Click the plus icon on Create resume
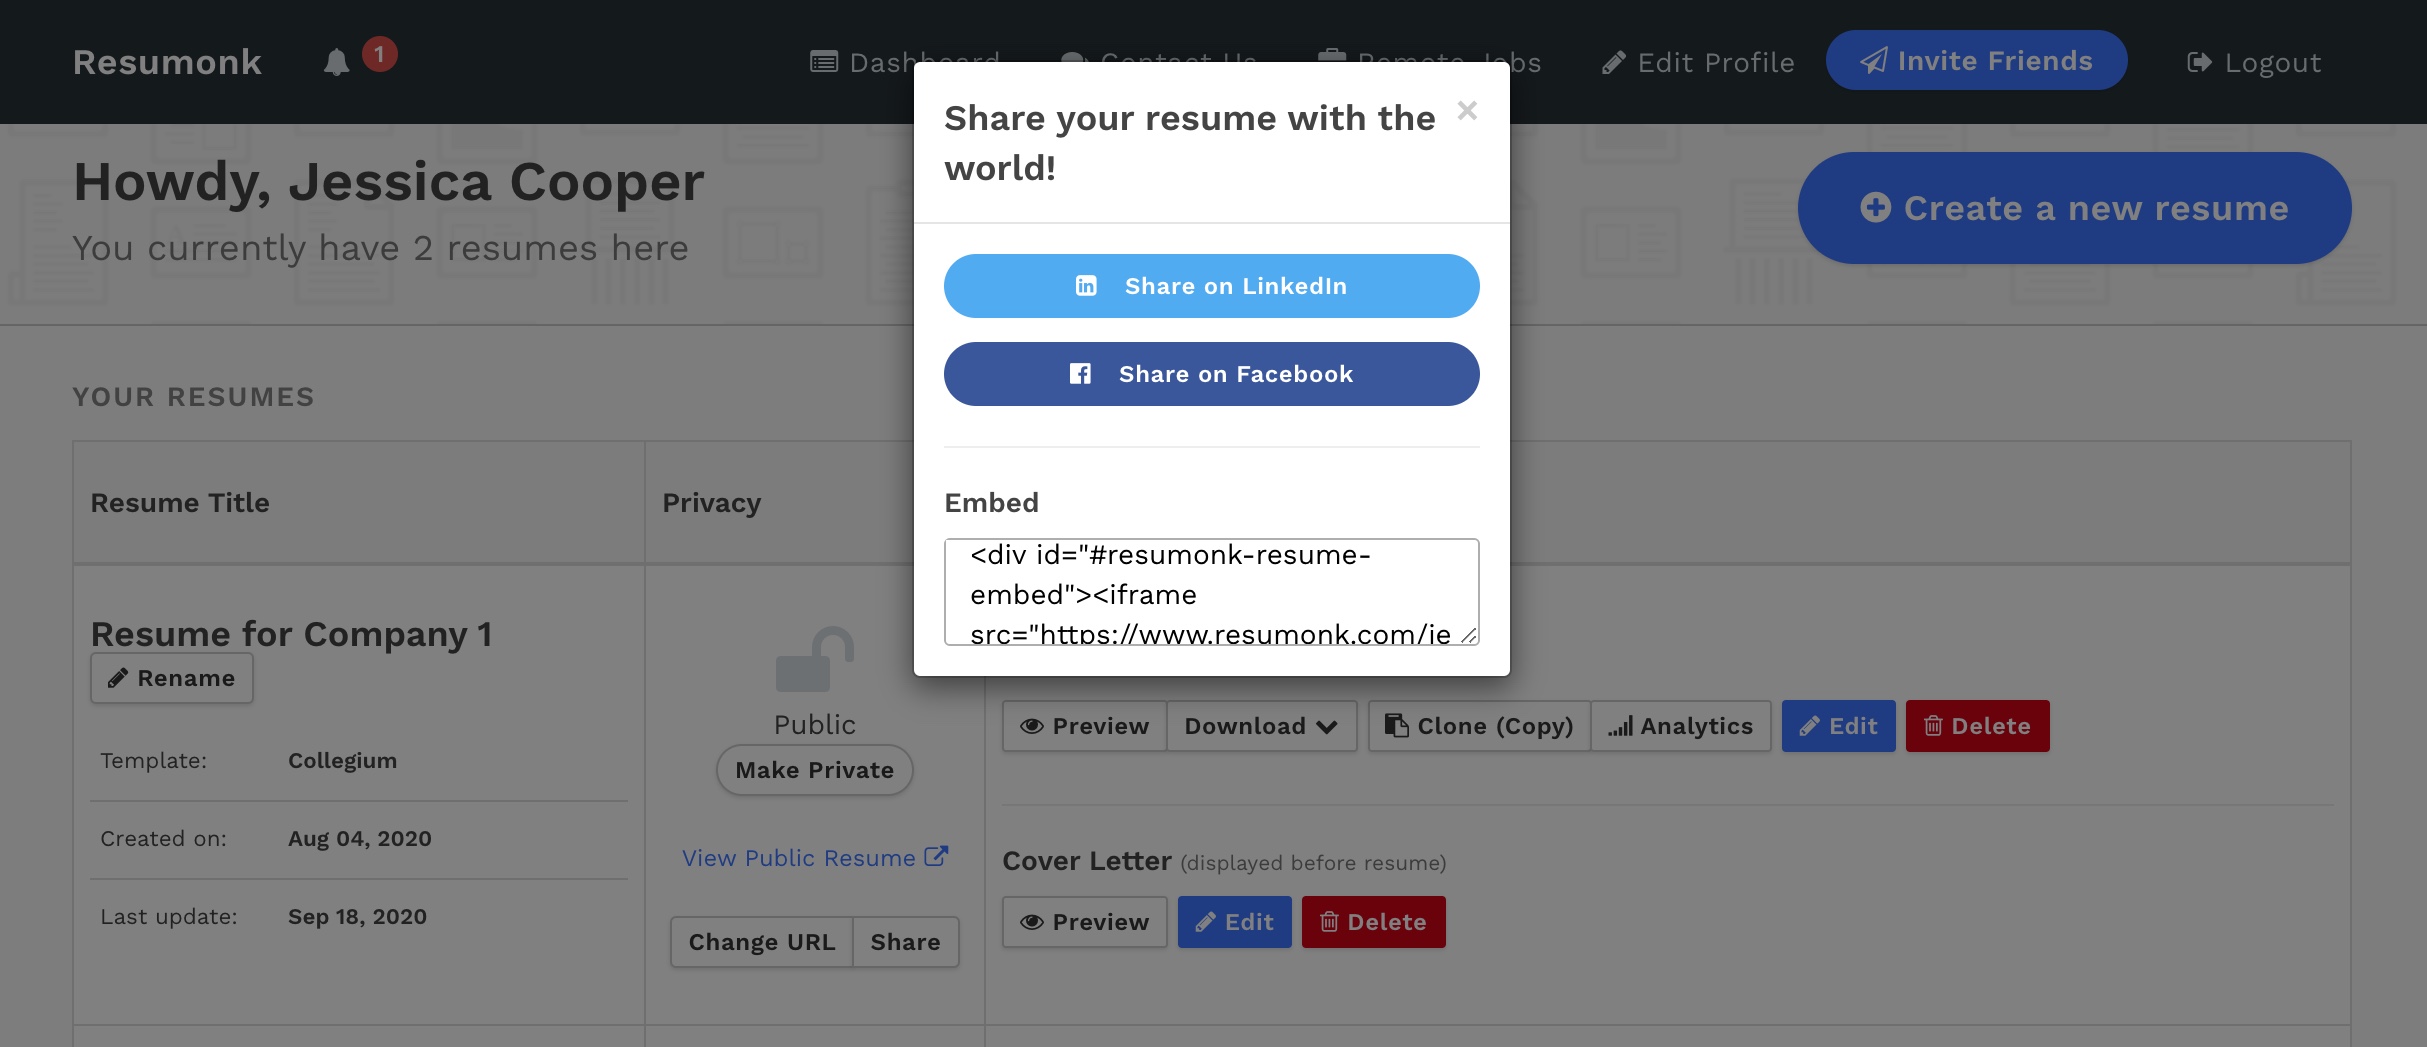The height and width of the screenshot is (1047, 2427). 1875,208
